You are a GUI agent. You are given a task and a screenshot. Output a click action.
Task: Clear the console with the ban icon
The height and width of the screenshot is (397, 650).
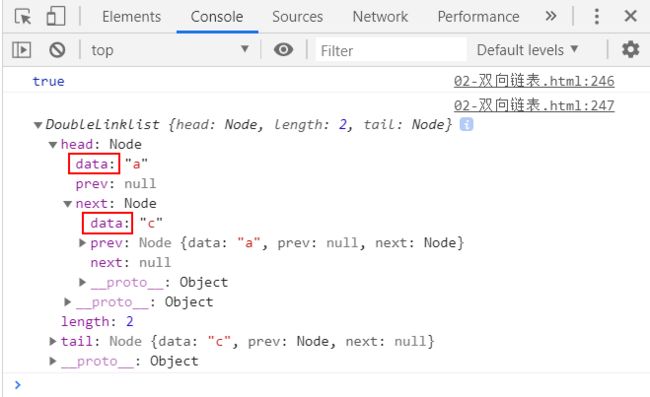(x=57, y=50)
